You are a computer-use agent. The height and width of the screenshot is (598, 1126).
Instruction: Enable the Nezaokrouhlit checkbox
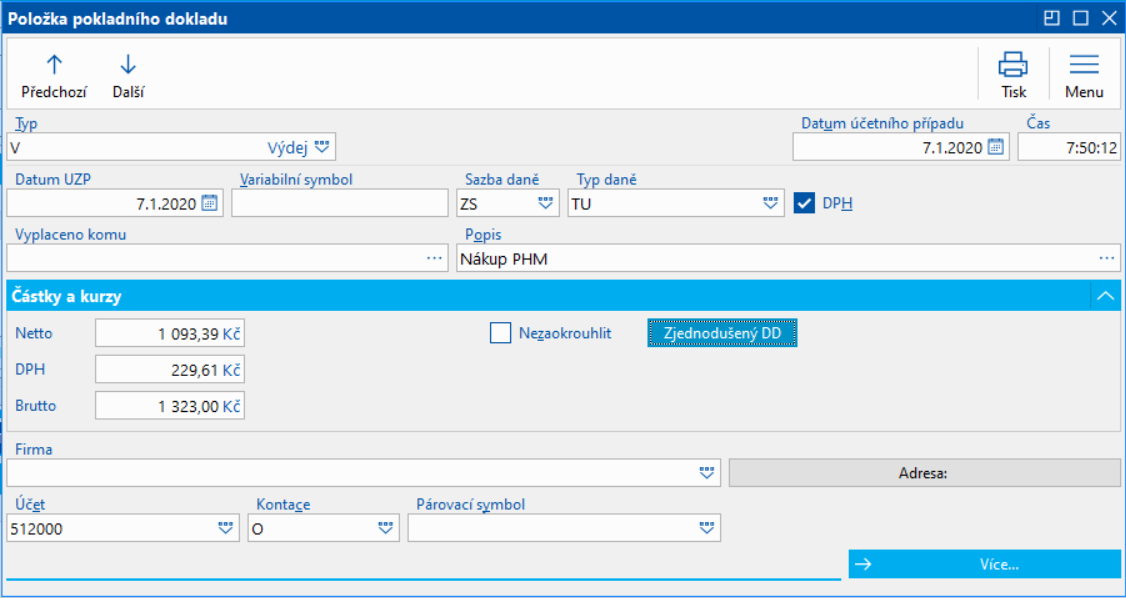point(501,333)
